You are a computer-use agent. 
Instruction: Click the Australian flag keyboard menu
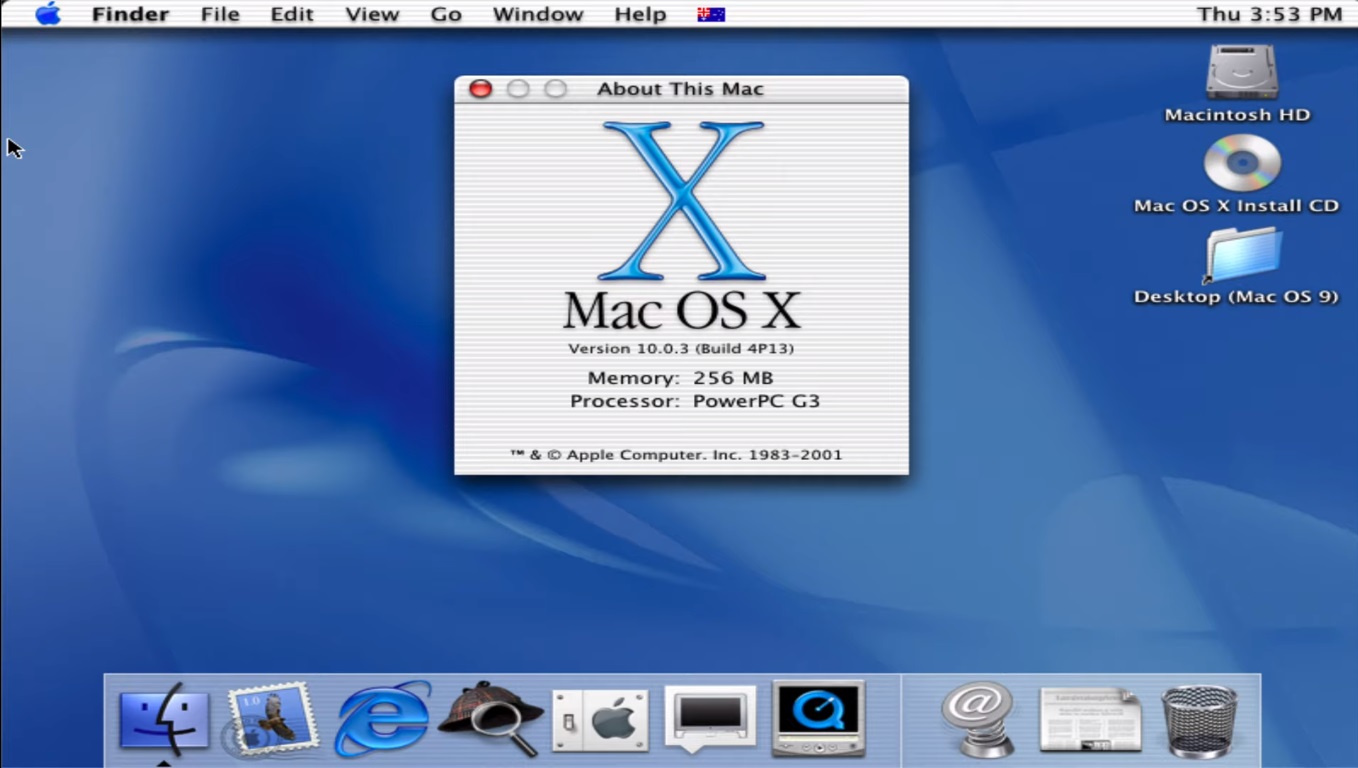(x=711, y=14)
